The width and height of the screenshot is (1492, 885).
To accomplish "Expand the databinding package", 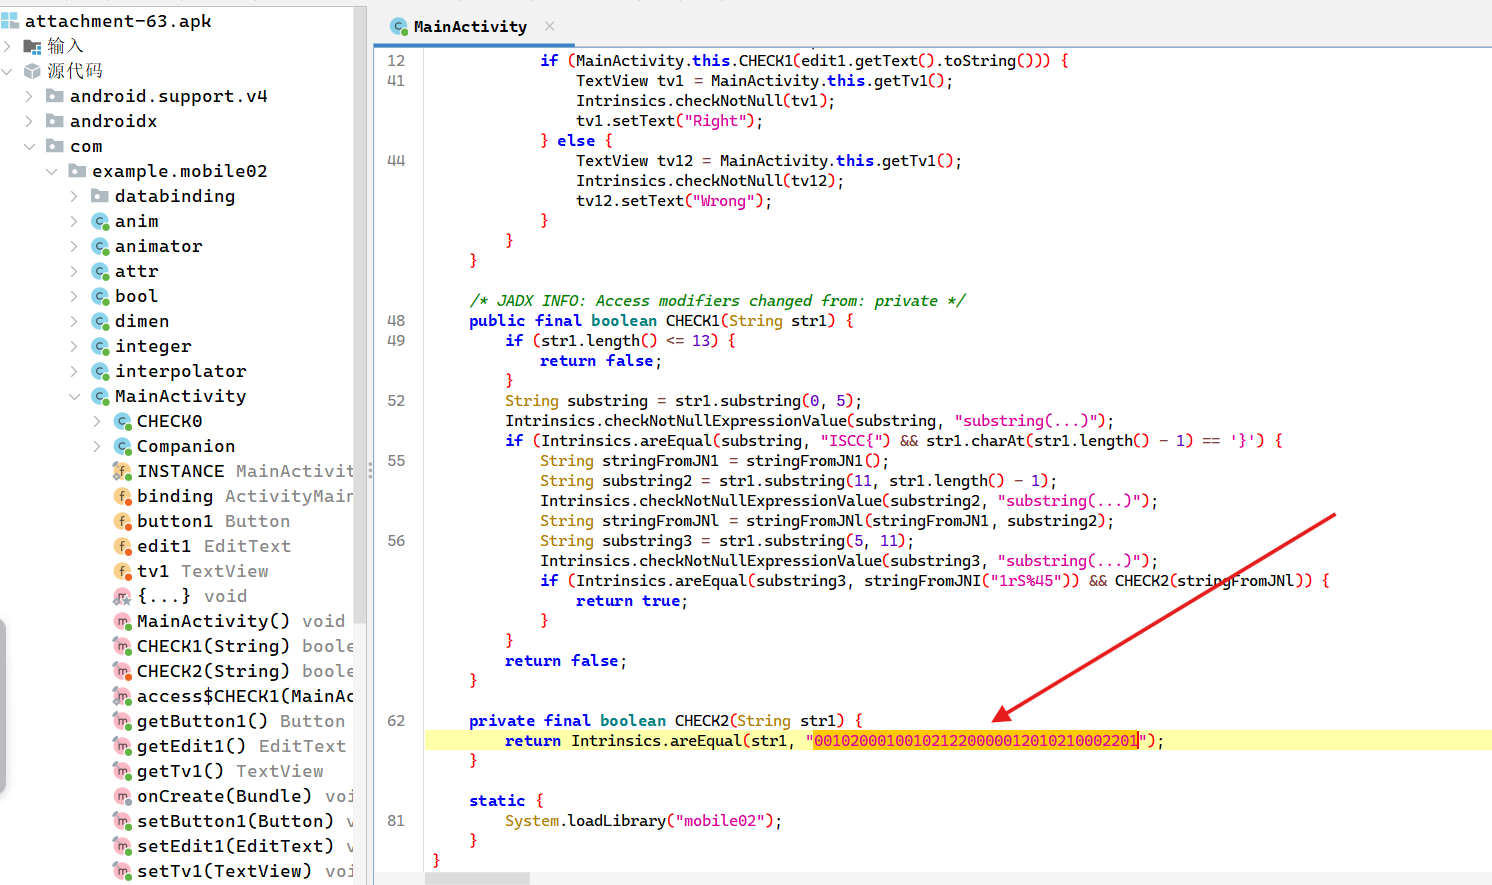I will (x=74, y=196).
